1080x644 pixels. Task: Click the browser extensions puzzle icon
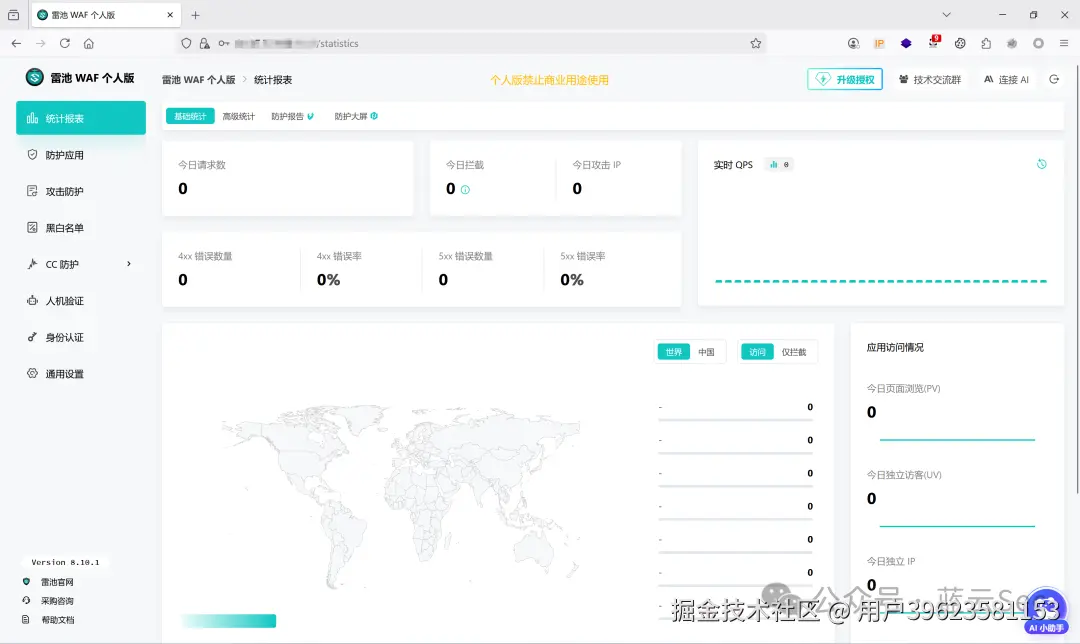tap(986, 43)
